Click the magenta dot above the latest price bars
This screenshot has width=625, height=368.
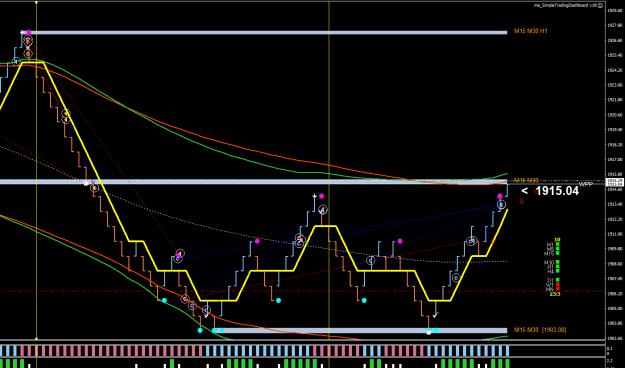pyautogui.click(x=500, y=196)
